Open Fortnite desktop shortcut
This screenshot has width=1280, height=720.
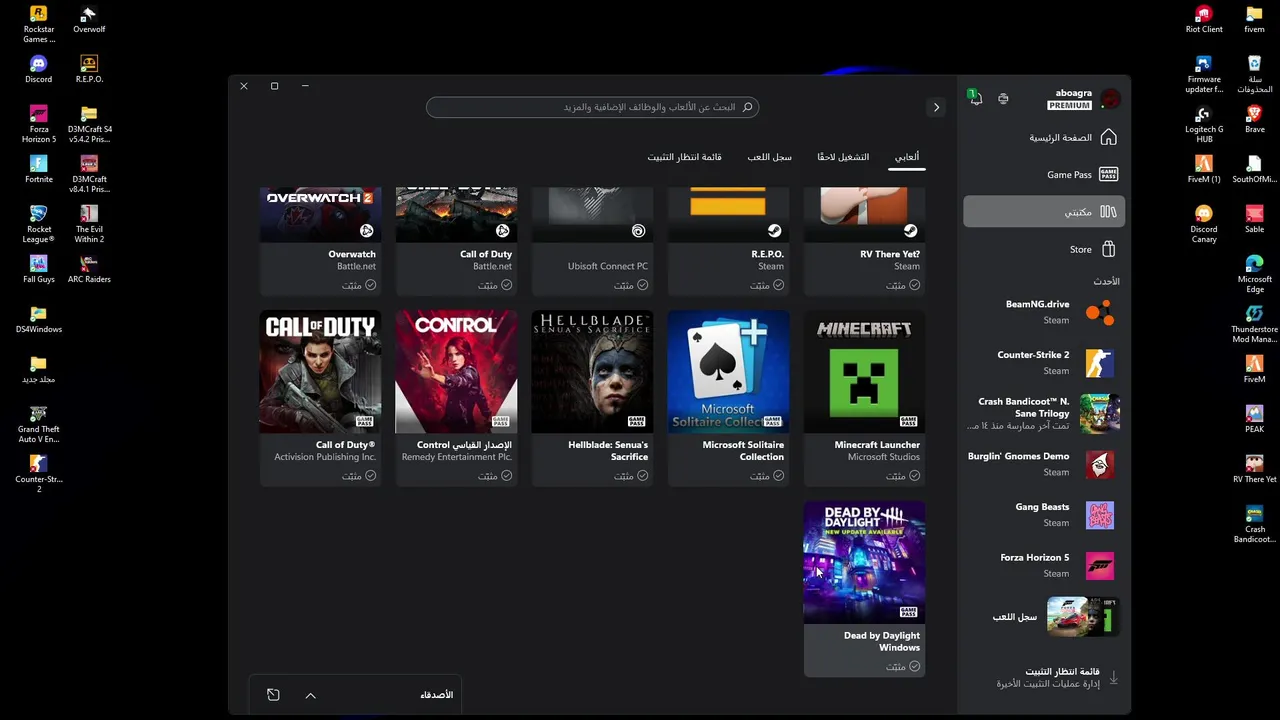coord(39,169)
